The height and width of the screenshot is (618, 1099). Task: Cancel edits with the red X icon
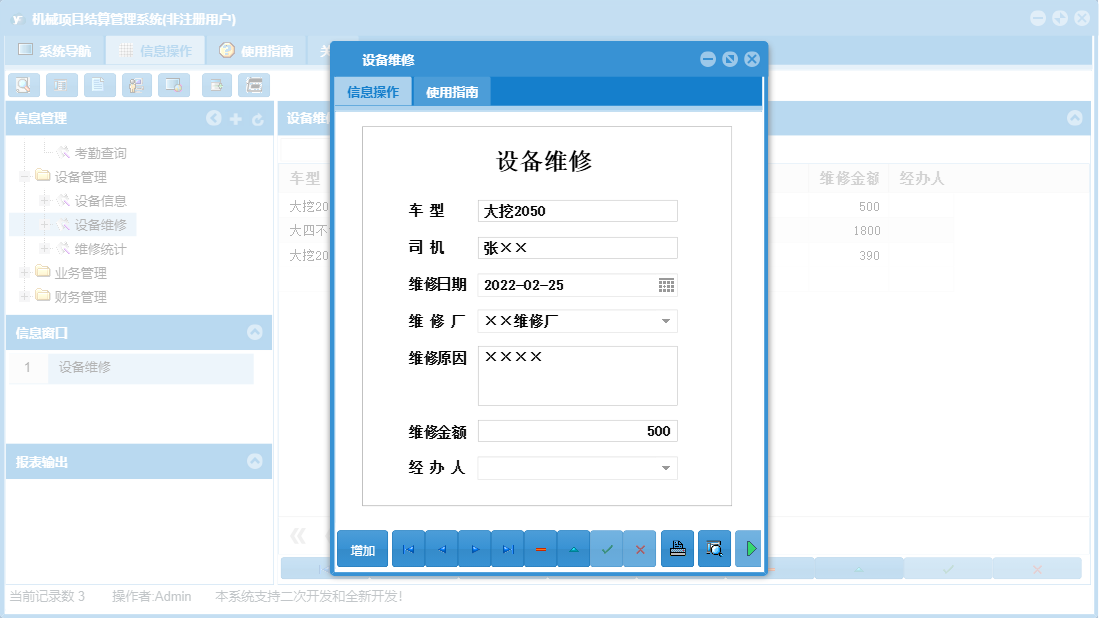640,548
